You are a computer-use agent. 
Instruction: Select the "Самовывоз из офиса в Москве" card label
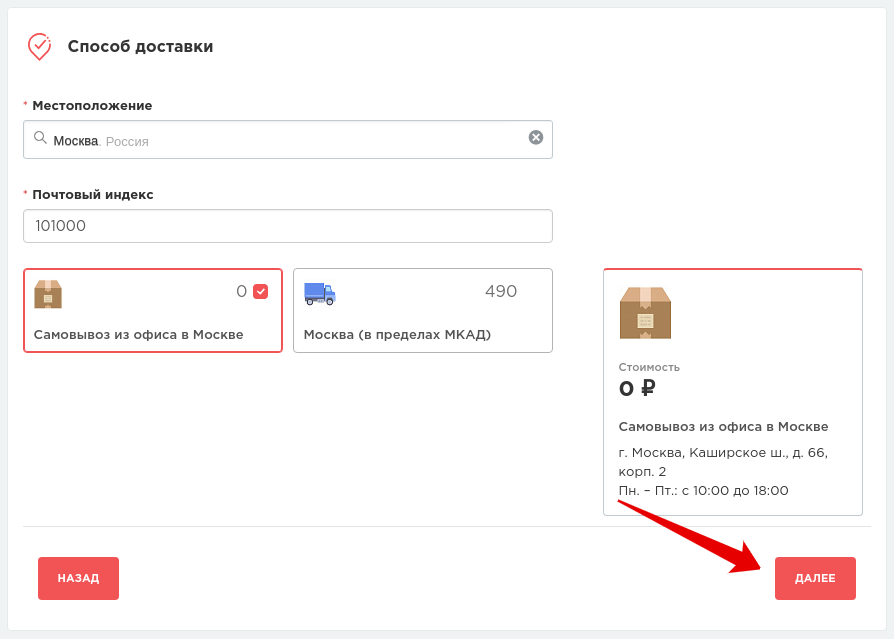pos(138,334)
